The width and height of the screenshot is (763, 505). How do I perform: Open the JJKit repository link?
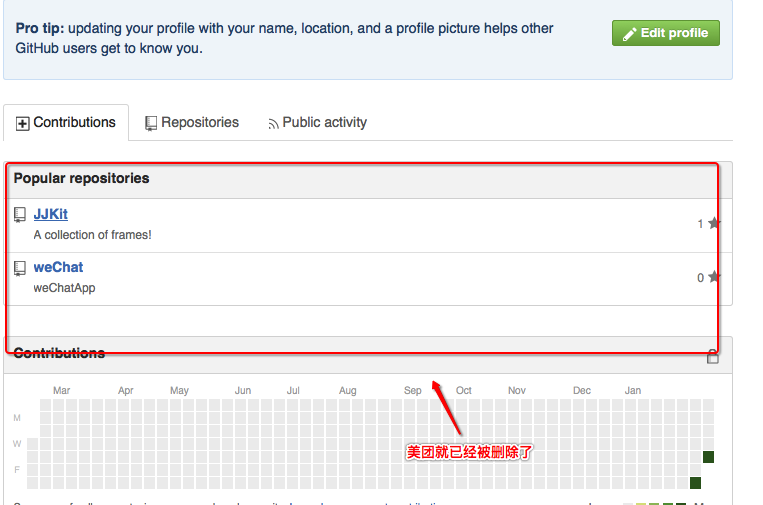pyautogui.click(x=51, y=214)
